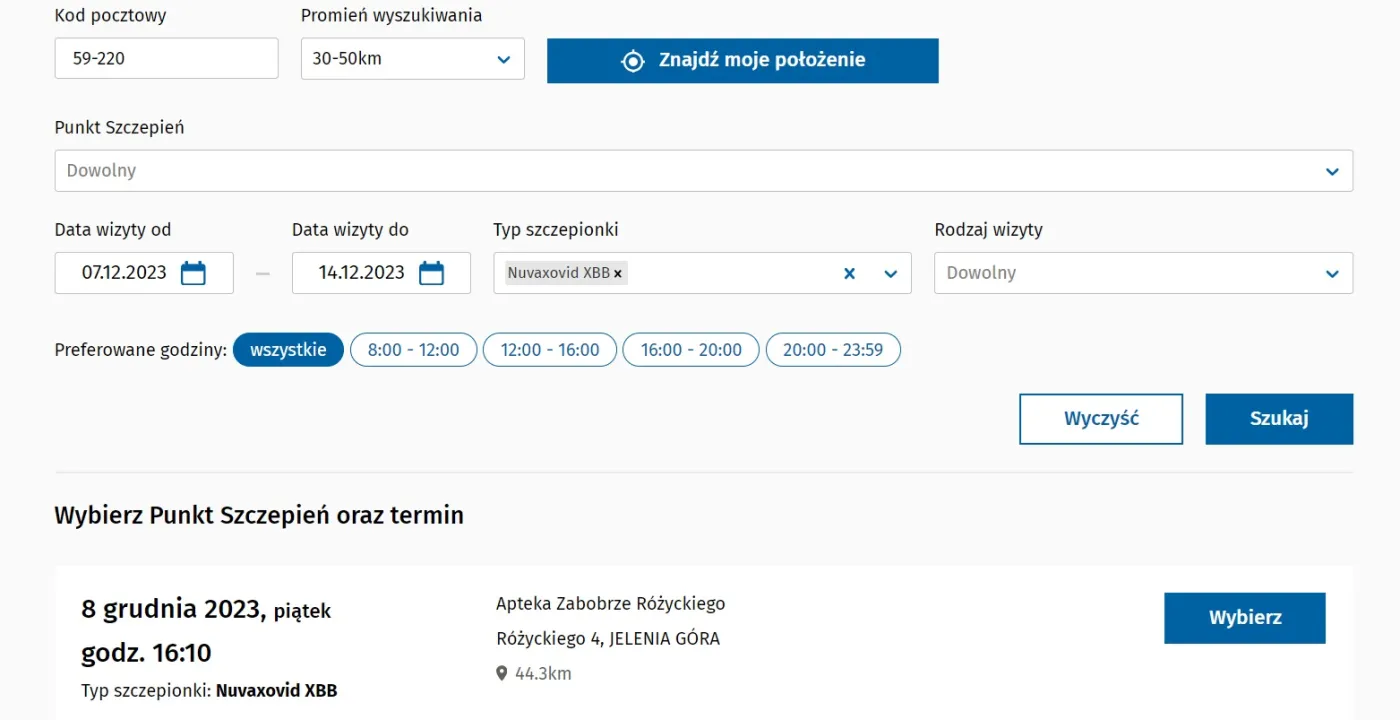The width and height of the screenshot is (1400, 720).
Task: Choose the 20:00 - 23:59 time range
Action: (833, 350)
